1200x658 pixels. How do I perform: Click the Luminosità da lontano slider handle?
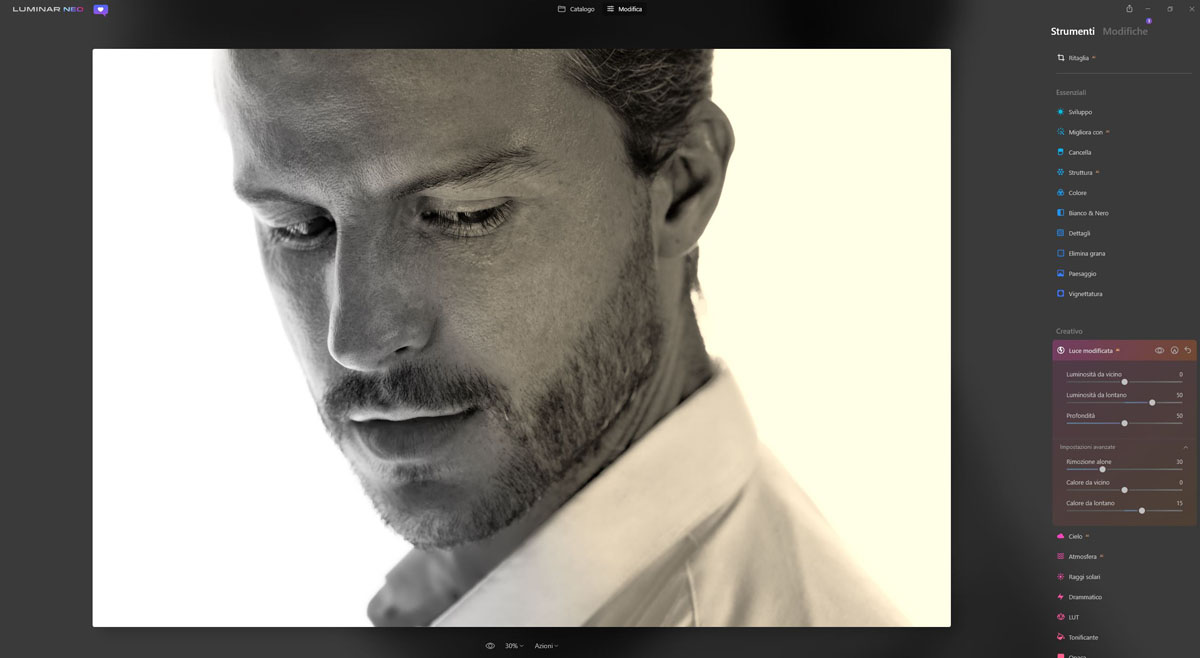(1152, 402)
